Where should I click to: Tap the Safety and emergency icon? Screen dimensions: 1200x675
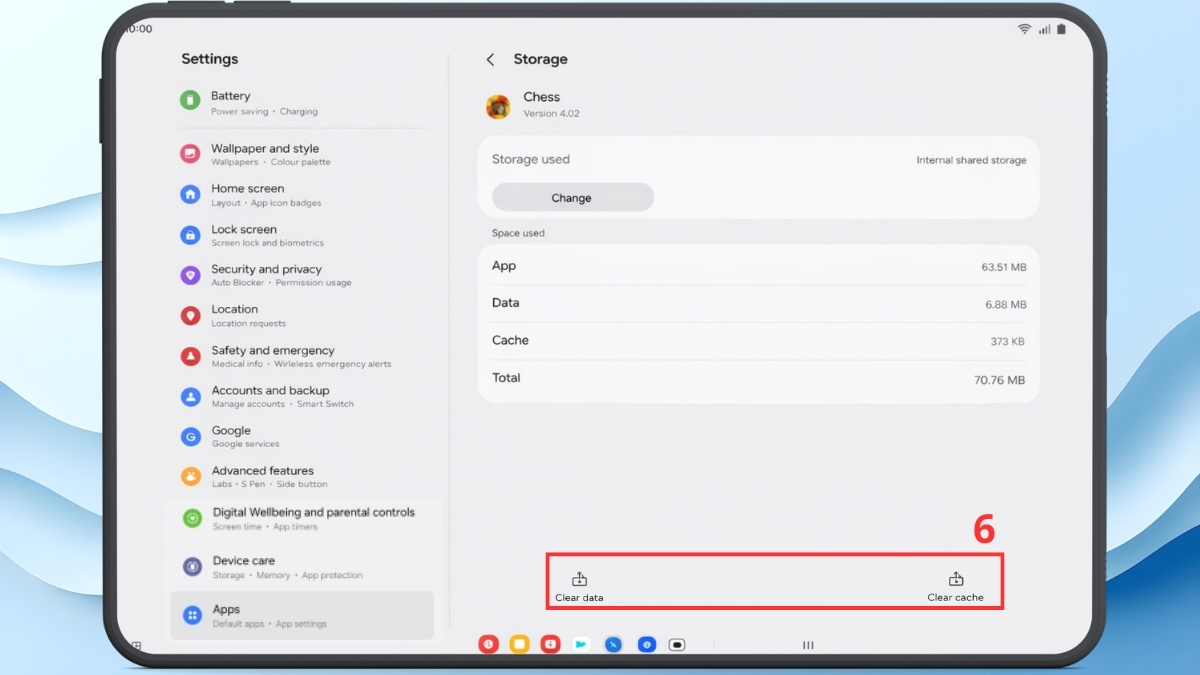pos(190,356)
